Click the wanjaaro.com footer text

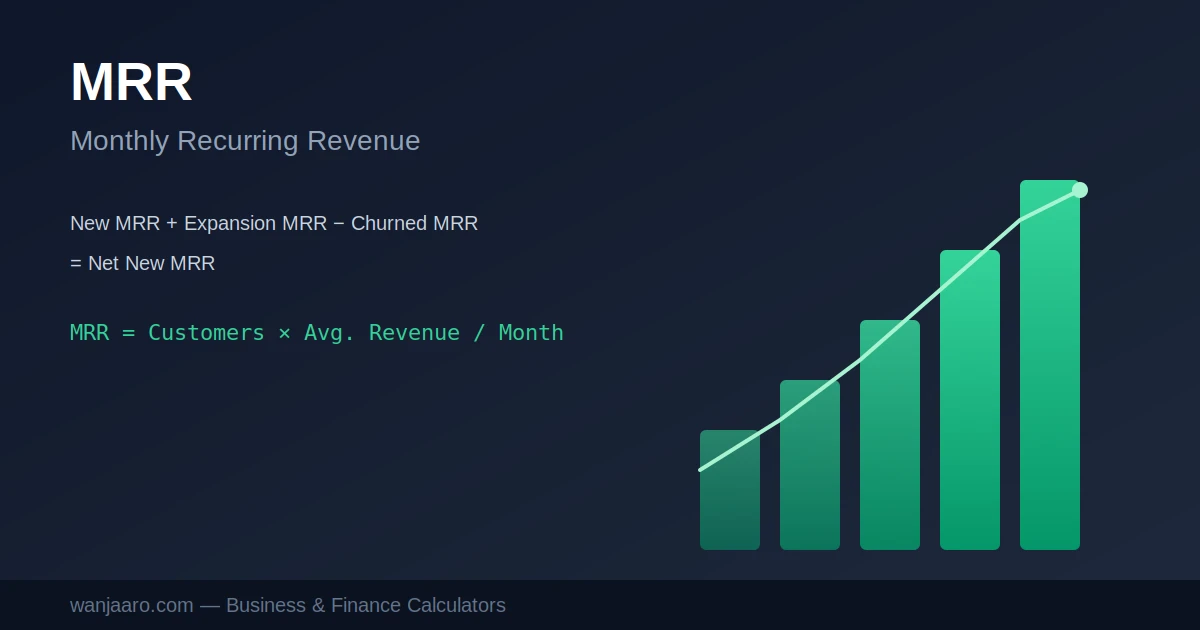click(x=288, y=605)
